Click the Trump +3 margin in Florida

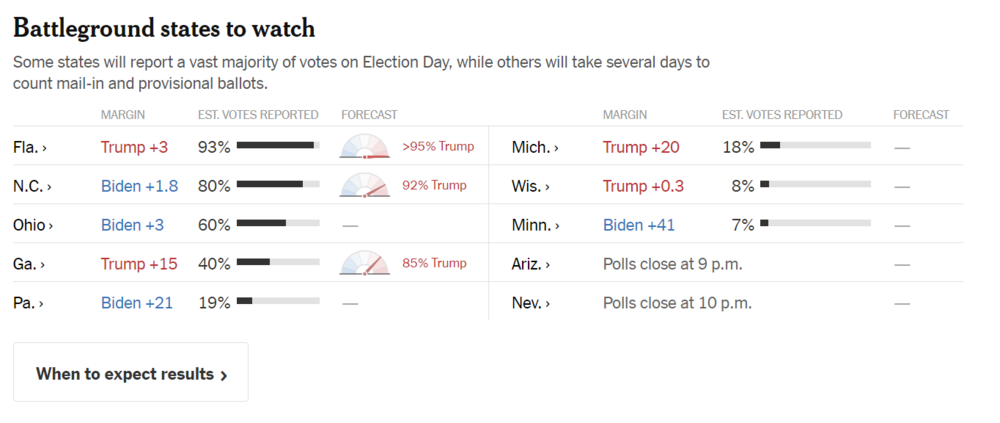[x=134, y=147]
